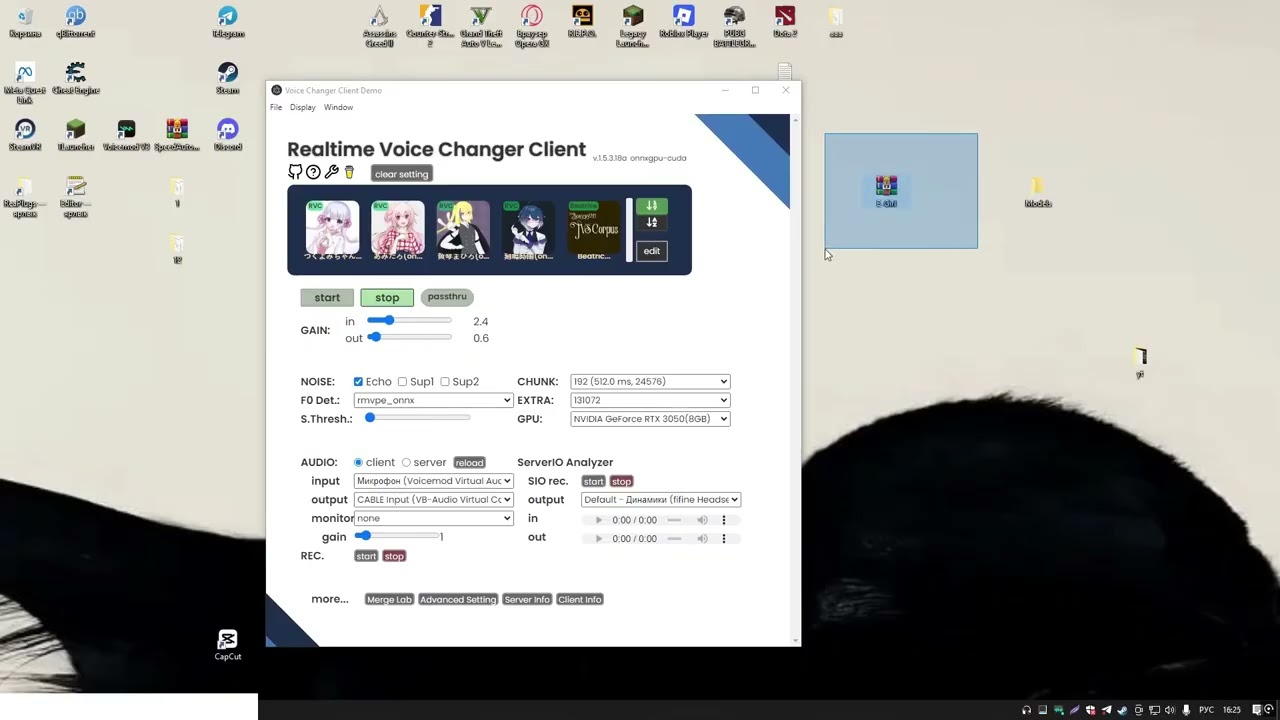
Task: Toggle the passthru mode button
Action: click(x=447, y=297)
